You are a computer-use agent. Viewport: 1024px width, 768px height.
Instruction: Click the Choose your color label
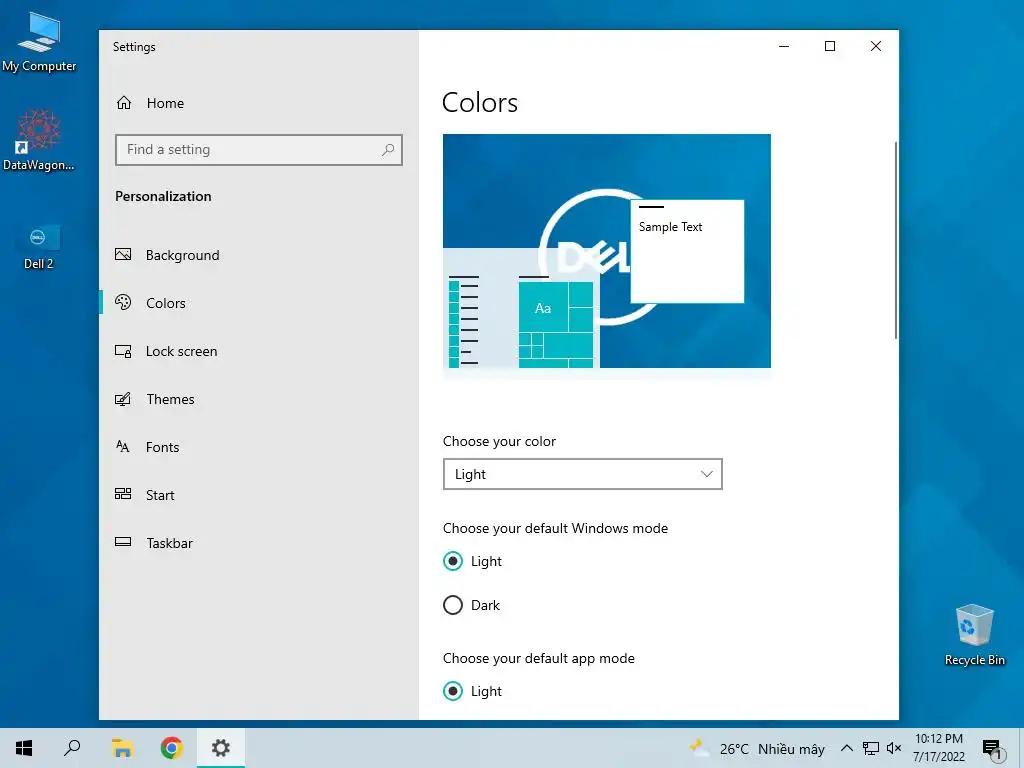click(499, 441)
